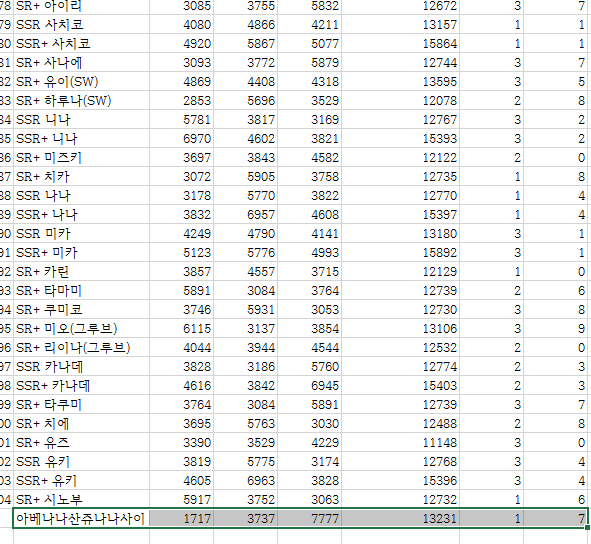Click the cell 'SR+ 미오(그루브)'
The width and height of the screenshot is (591, 544).
pyautogui.click(x=81, y=328)
